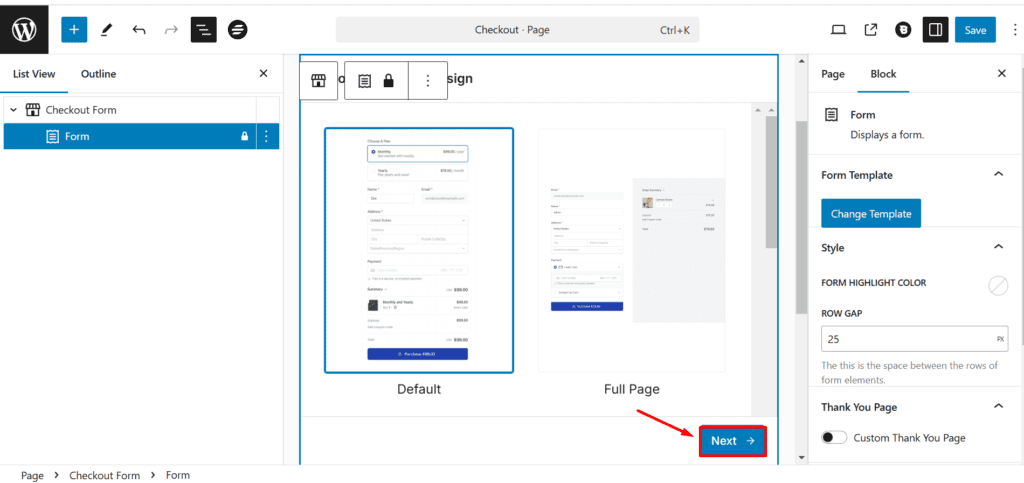Toggle the Settings sidebar panel icon
Viewport: 1024px width, 483px height.
935,30
